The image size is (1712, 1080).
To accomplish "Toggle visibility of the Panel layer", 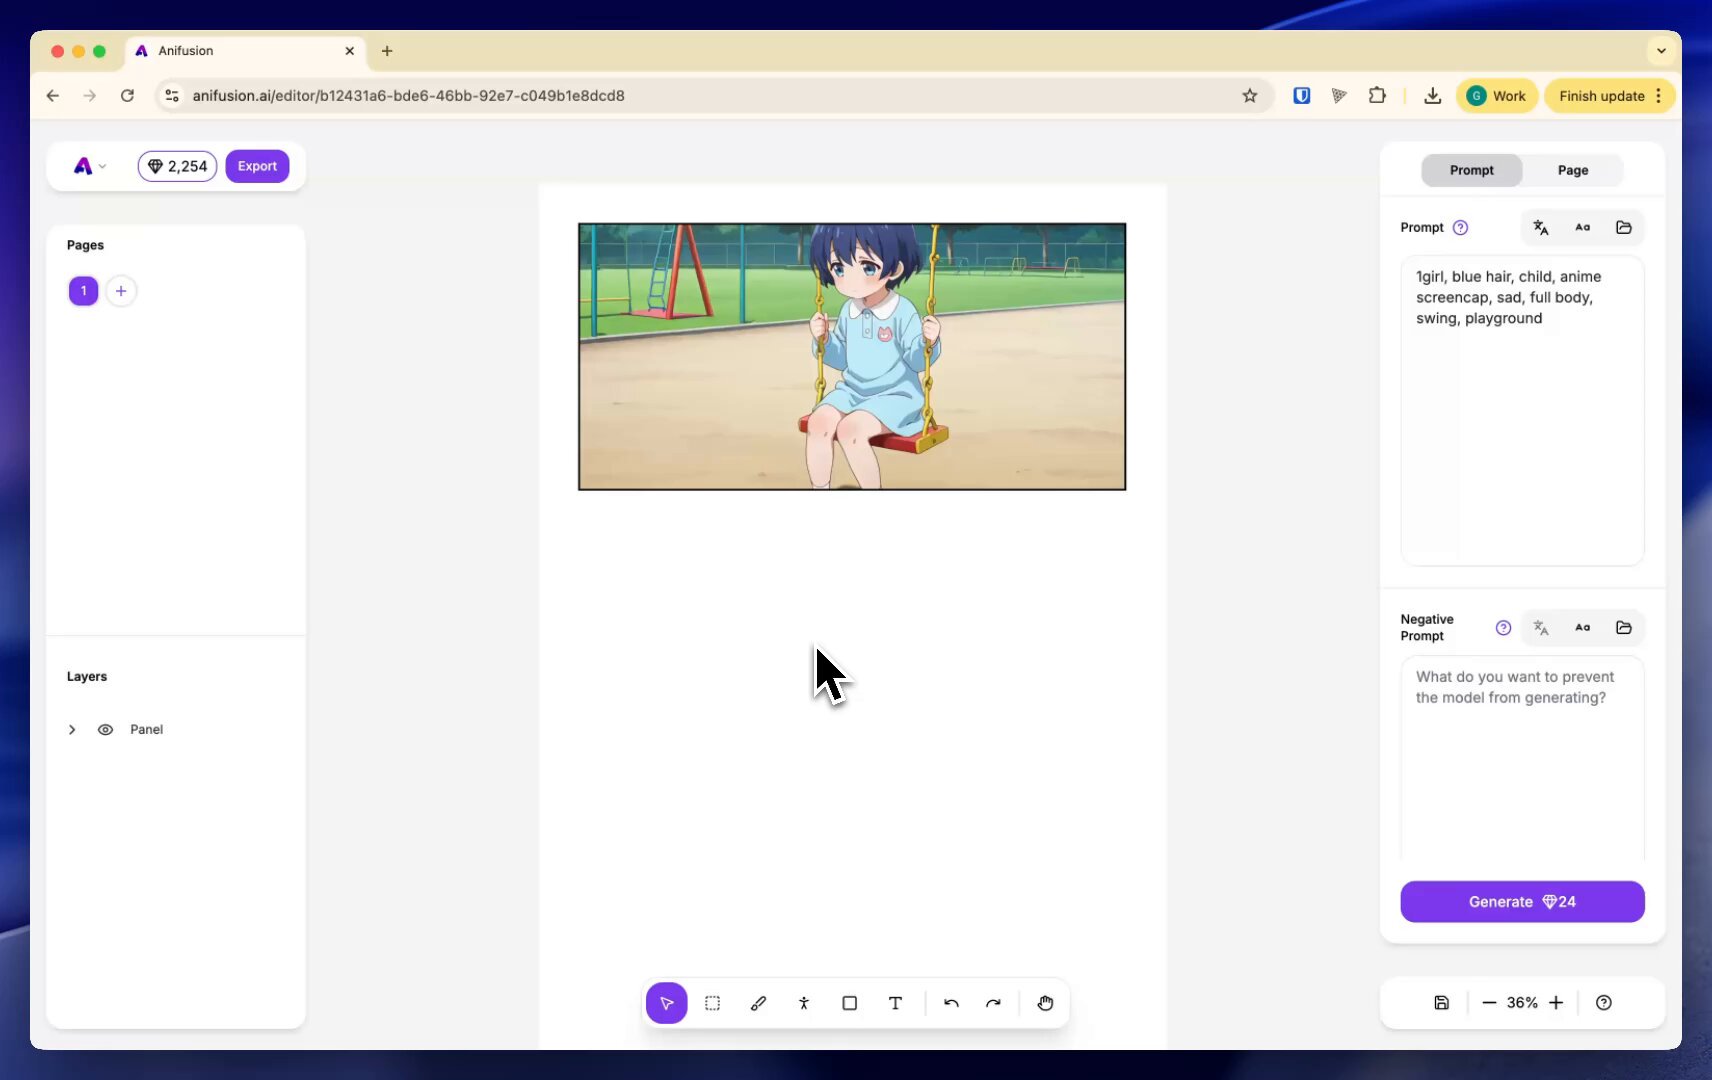I will click(105, 730).
